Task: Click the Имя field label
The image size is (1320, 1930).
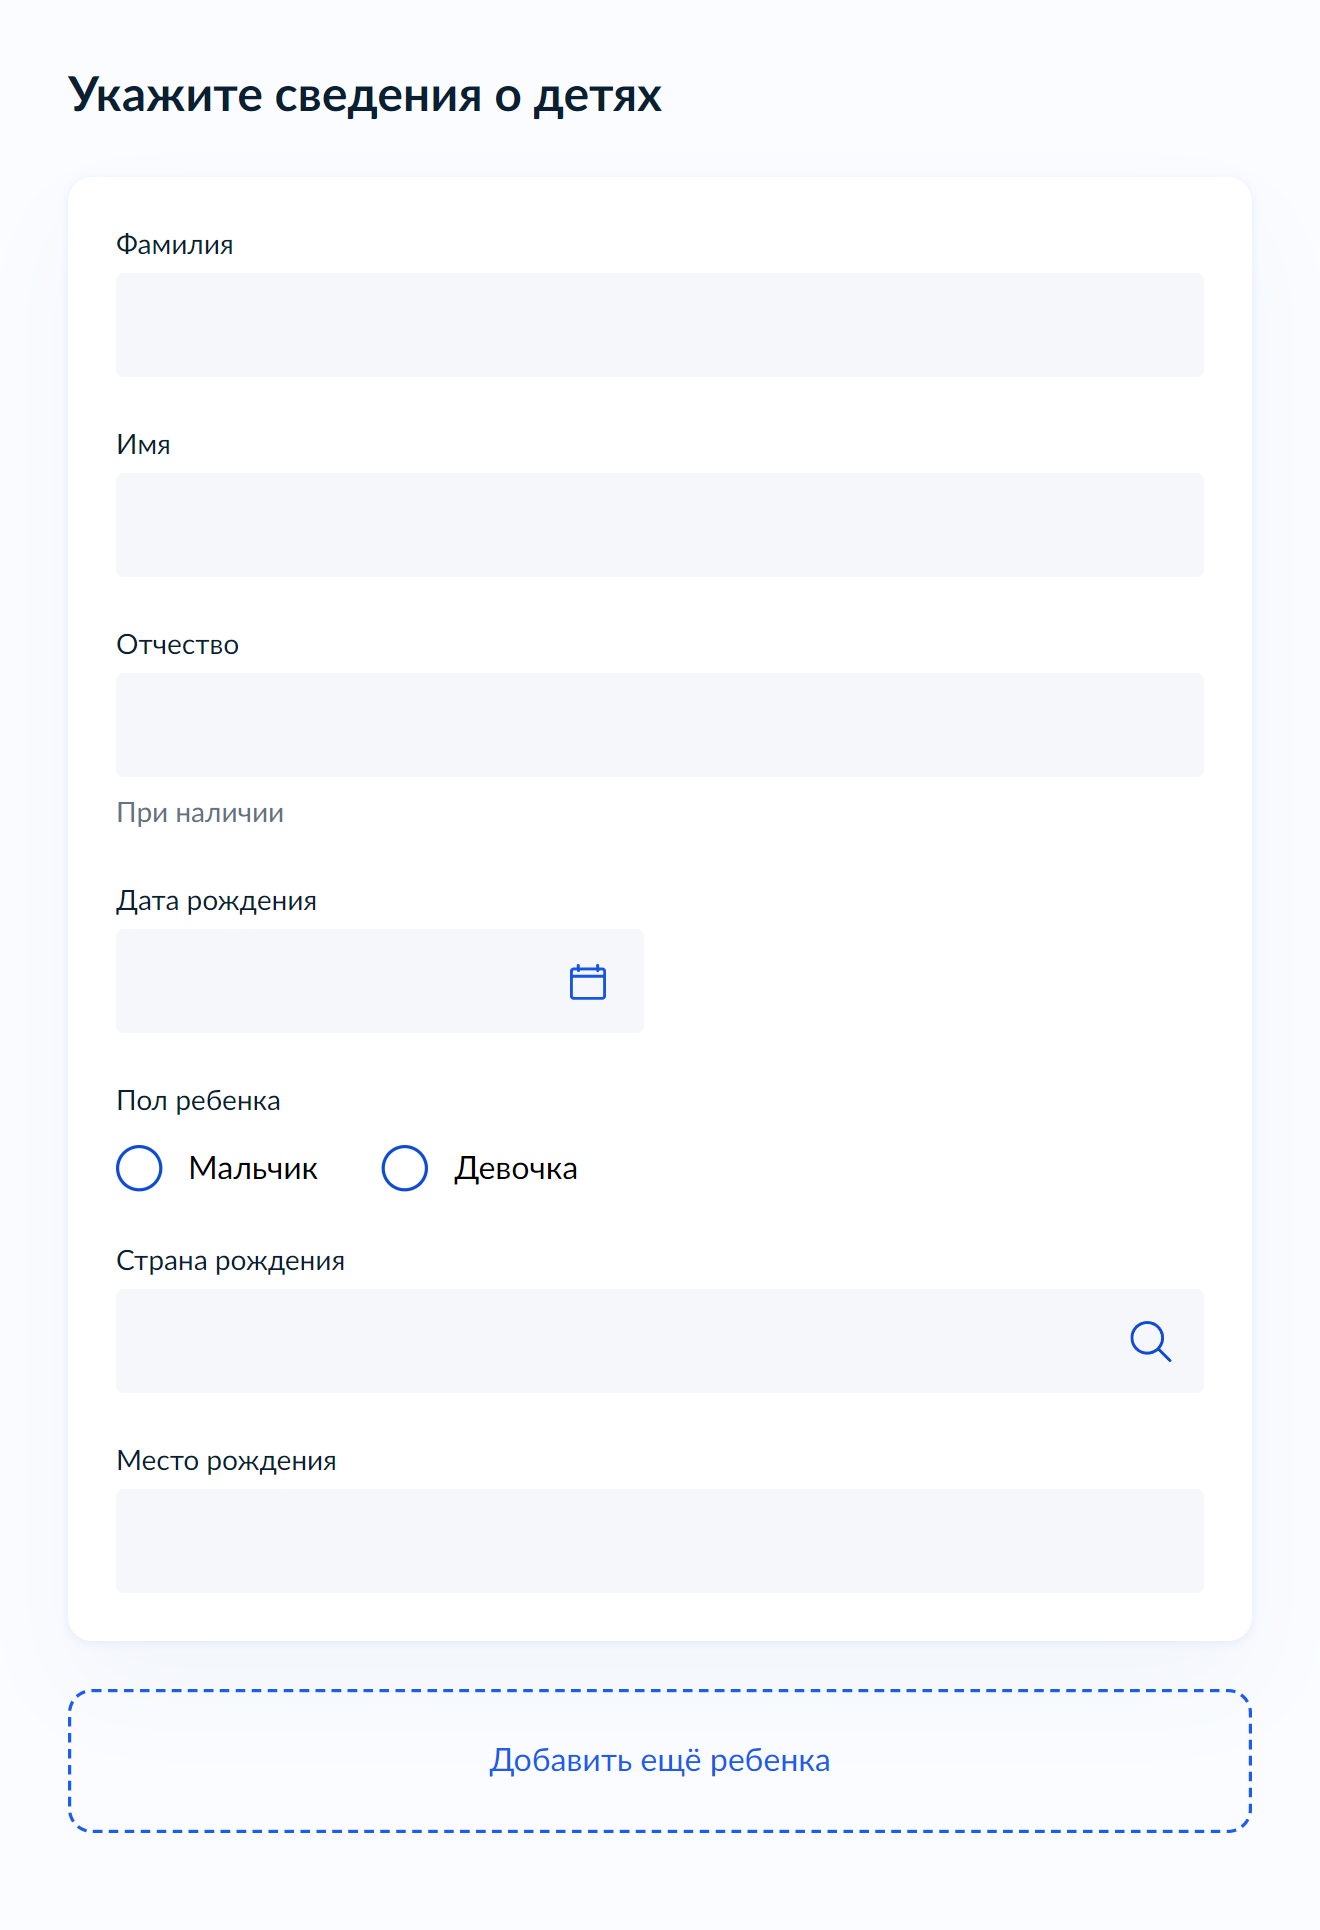Action: [144, 445]
